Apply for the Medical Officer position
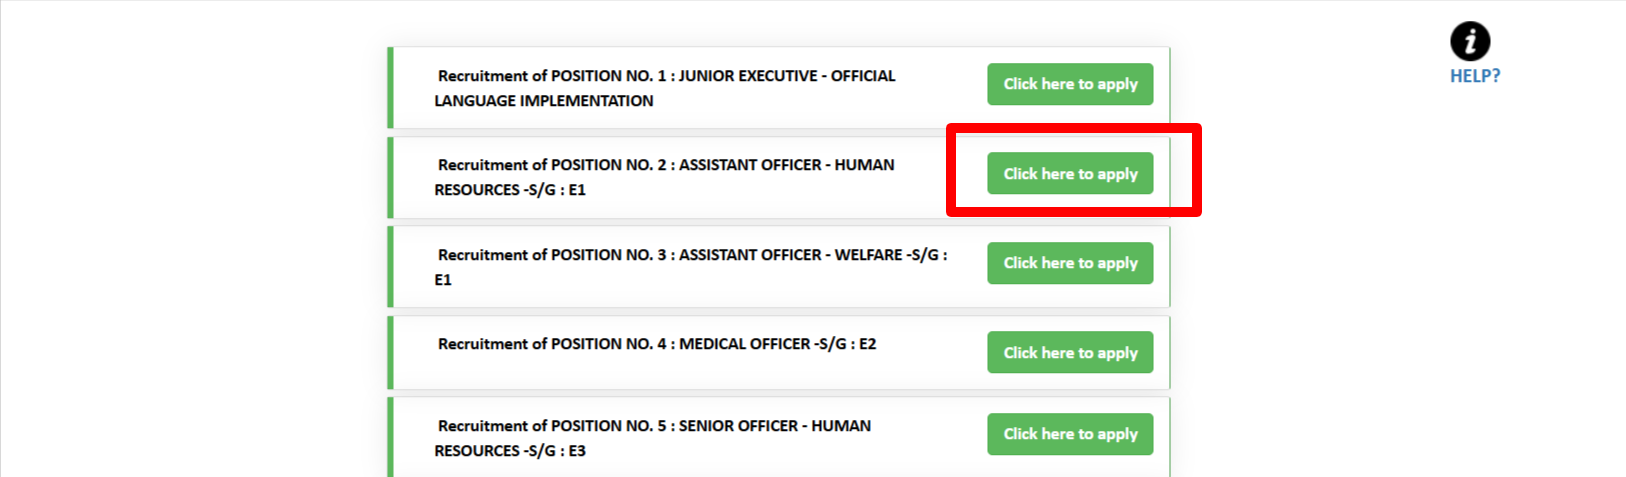1626x477 pixels. click(1070, 352)
